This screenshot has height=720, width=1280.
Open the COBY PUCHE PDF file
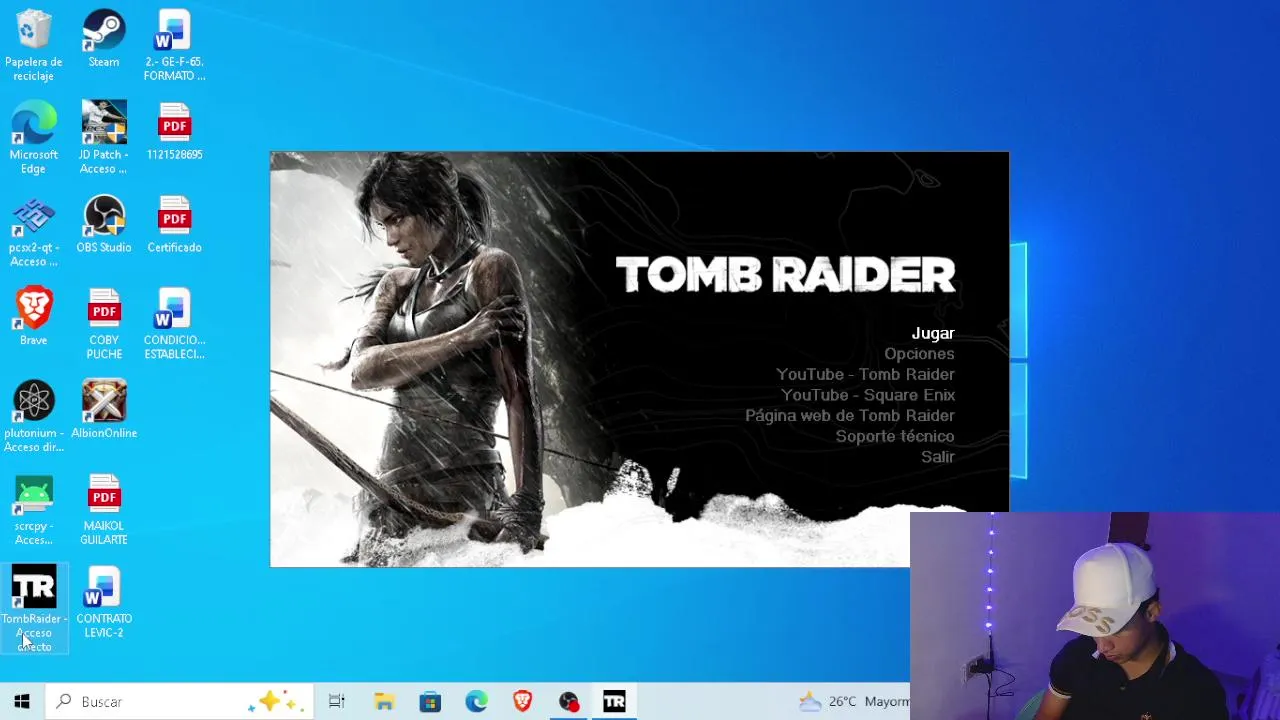pyautogui.click(x=104, y=324)
